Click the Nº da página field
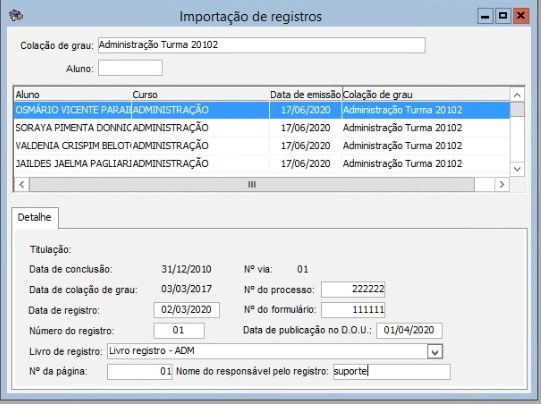541x404 pixels. point(139,372)
